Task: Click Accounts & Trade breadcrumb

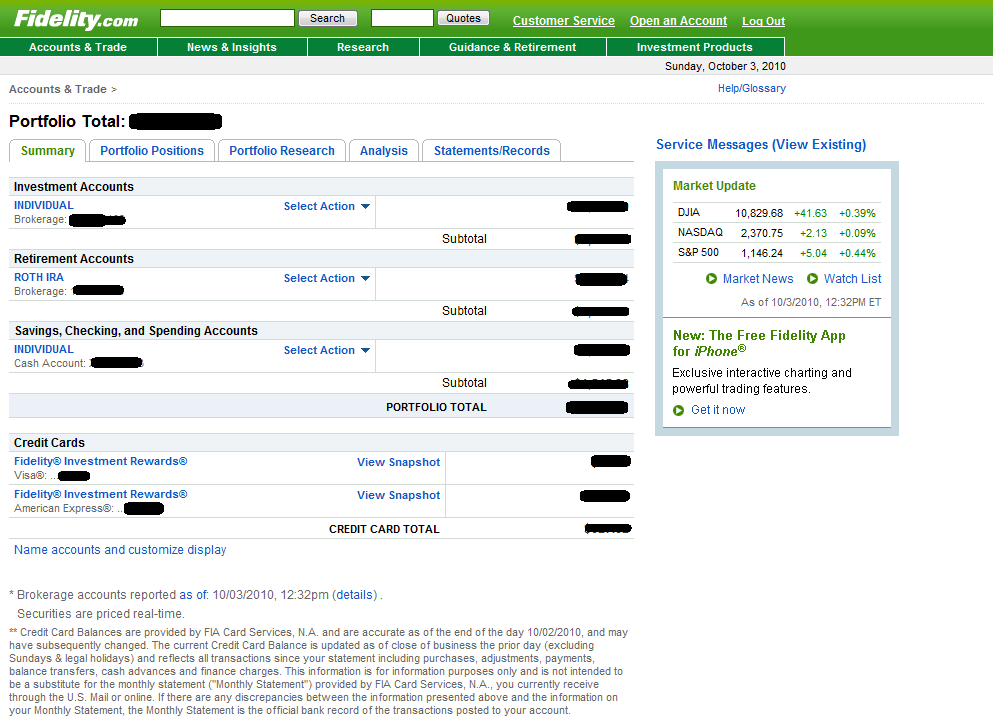Action: (58, 89)
